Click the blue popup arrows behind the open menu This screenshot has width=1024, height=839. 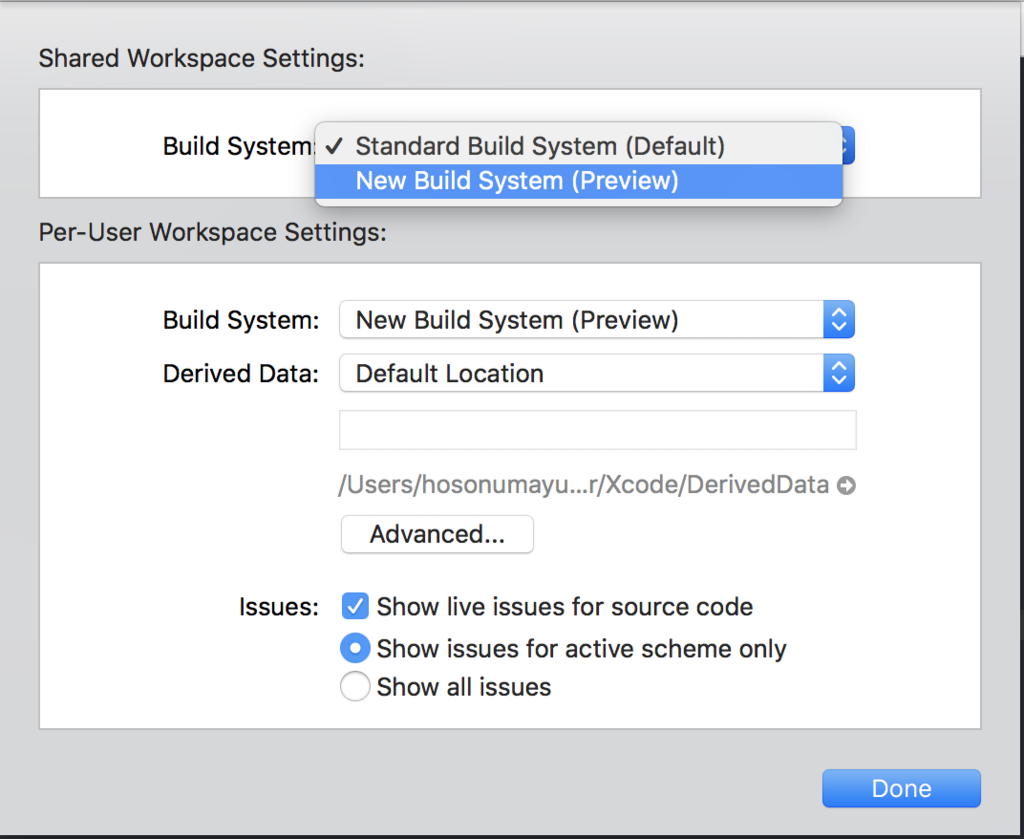pyautogui.click(x=848, y=146)
